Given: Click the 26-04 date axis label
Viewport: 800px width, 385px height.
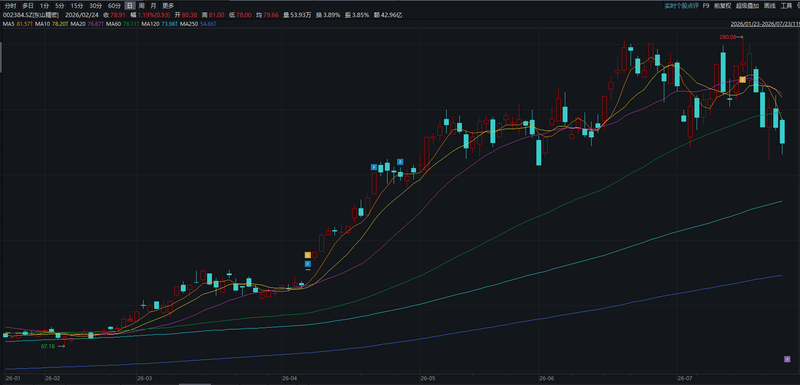Looking at the screenshot, I should pos(289,378).
